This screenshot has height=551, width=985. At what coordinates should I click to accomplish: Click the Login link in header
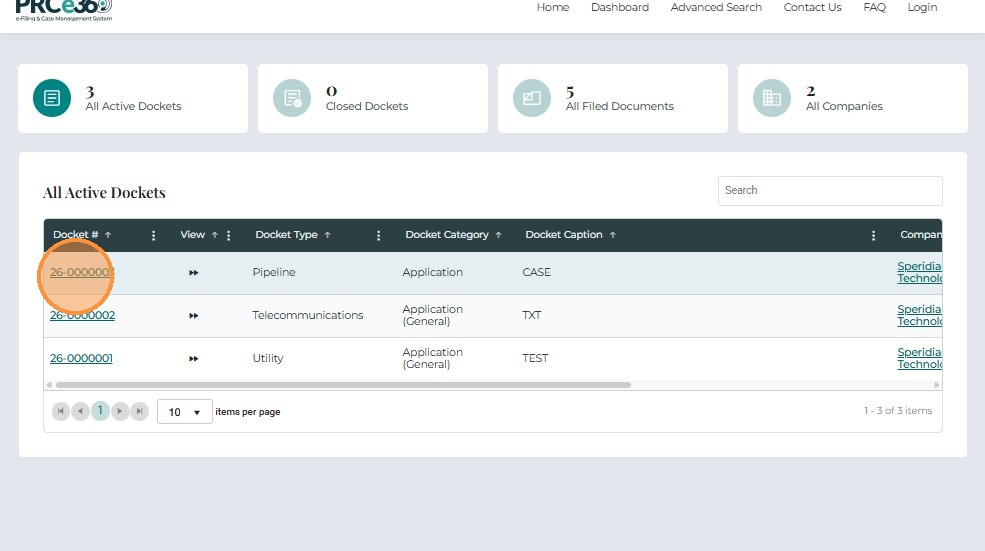point(922,8)
